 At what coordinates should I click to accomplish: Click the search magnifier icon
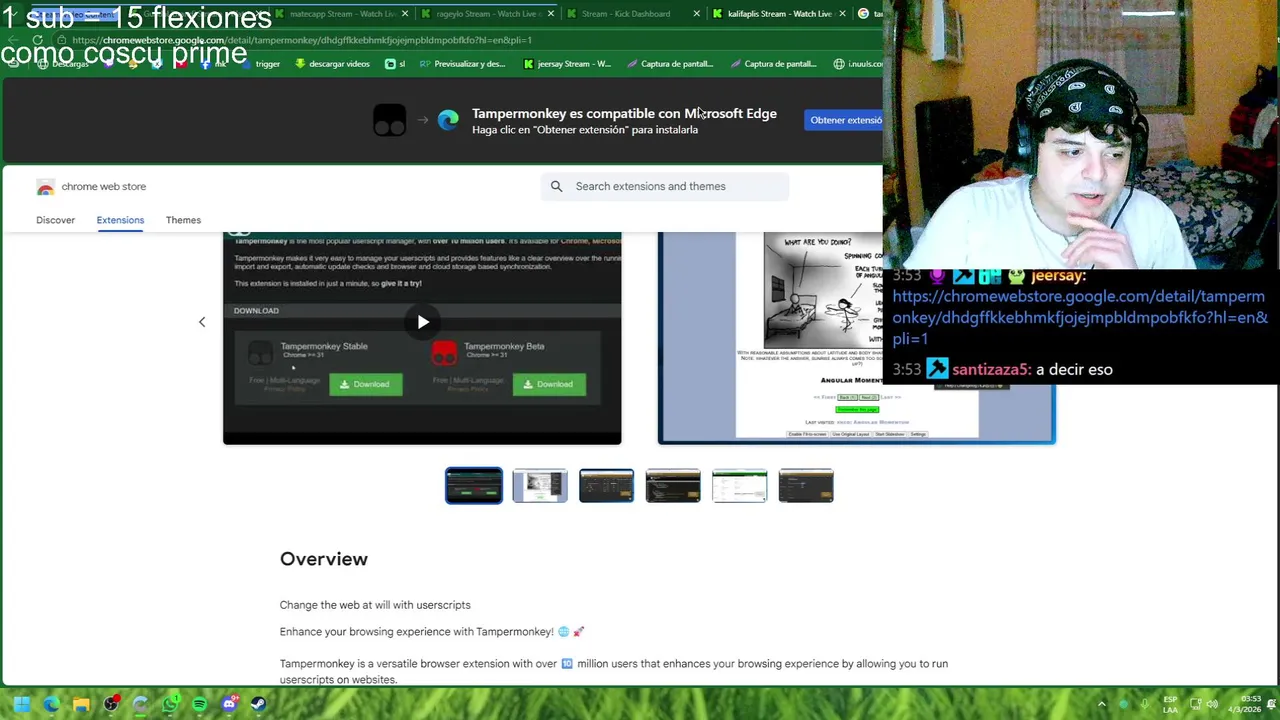[x=557, y=186]
